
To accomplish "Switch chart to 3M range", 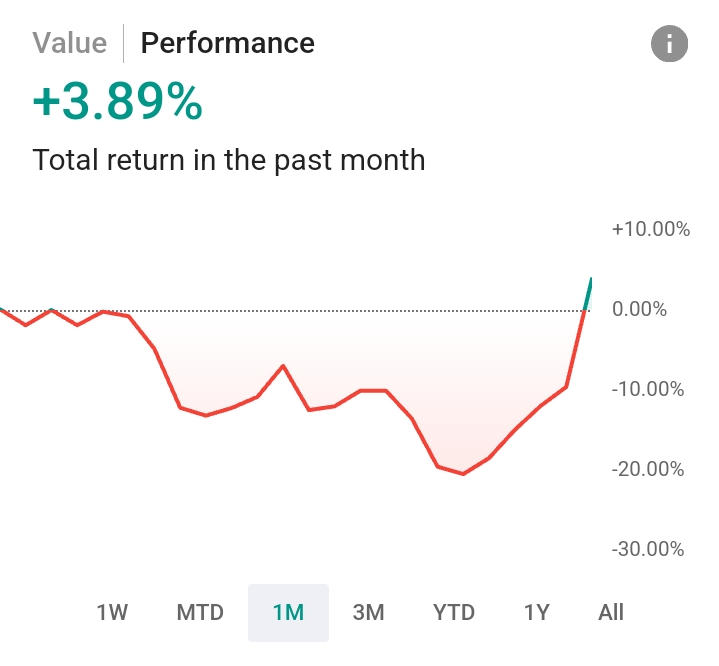I will [x=368, y=612].
